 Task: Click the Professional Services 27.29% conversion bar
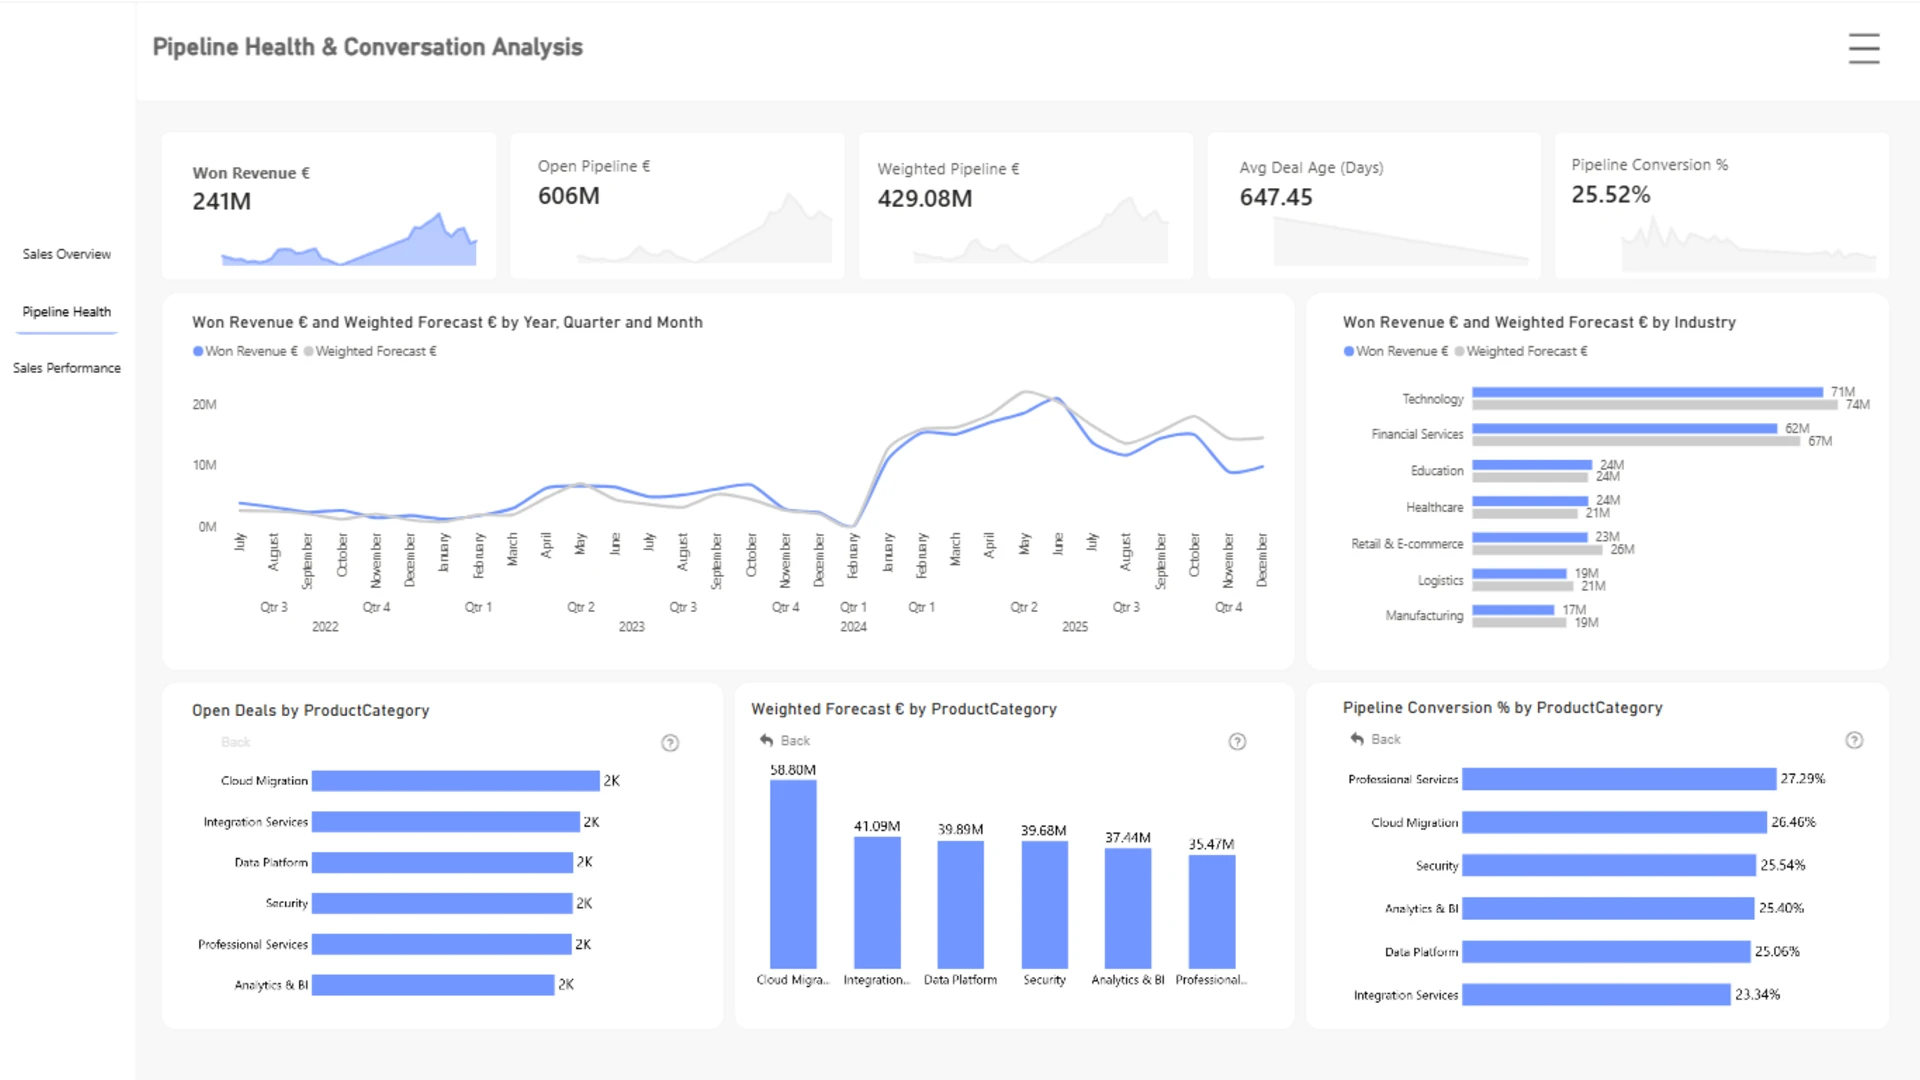pyautogui.click(x=1619, y=779)
